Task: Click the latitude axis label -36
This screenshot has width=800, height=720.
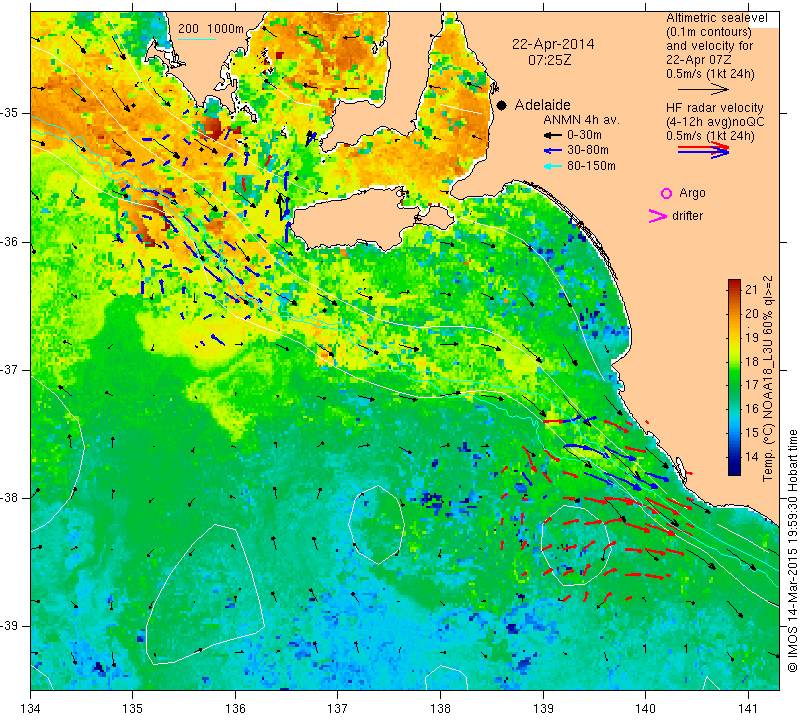Action: [x=10, y=241]
